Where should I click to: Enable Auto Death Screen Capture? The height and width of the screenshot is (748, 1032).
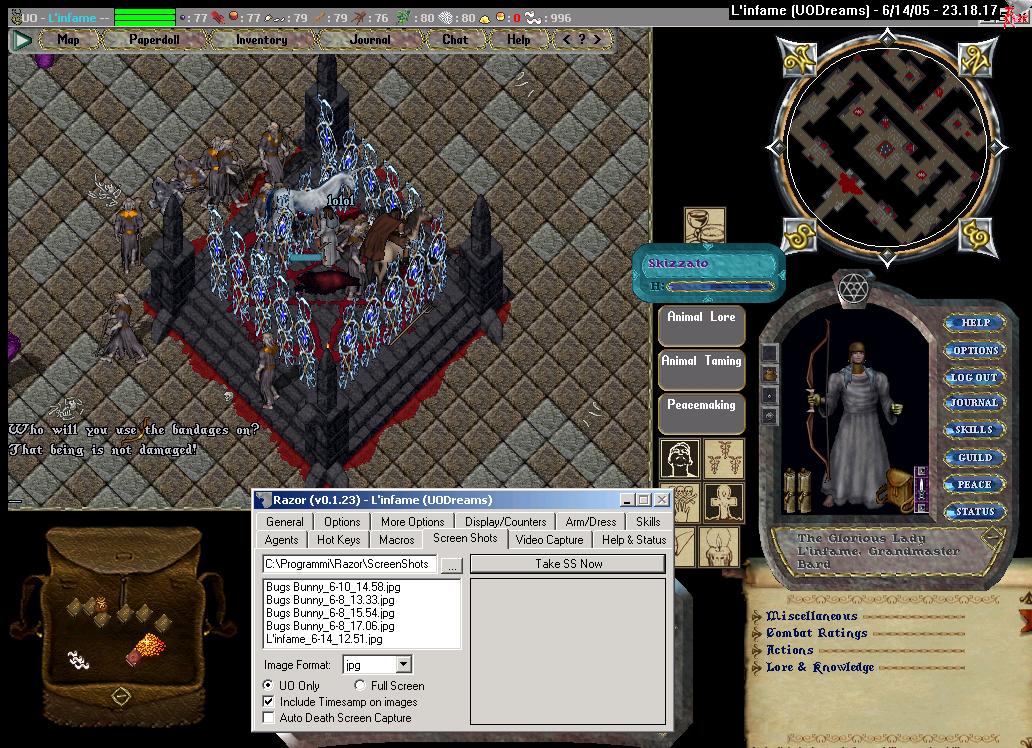point(268,718)
